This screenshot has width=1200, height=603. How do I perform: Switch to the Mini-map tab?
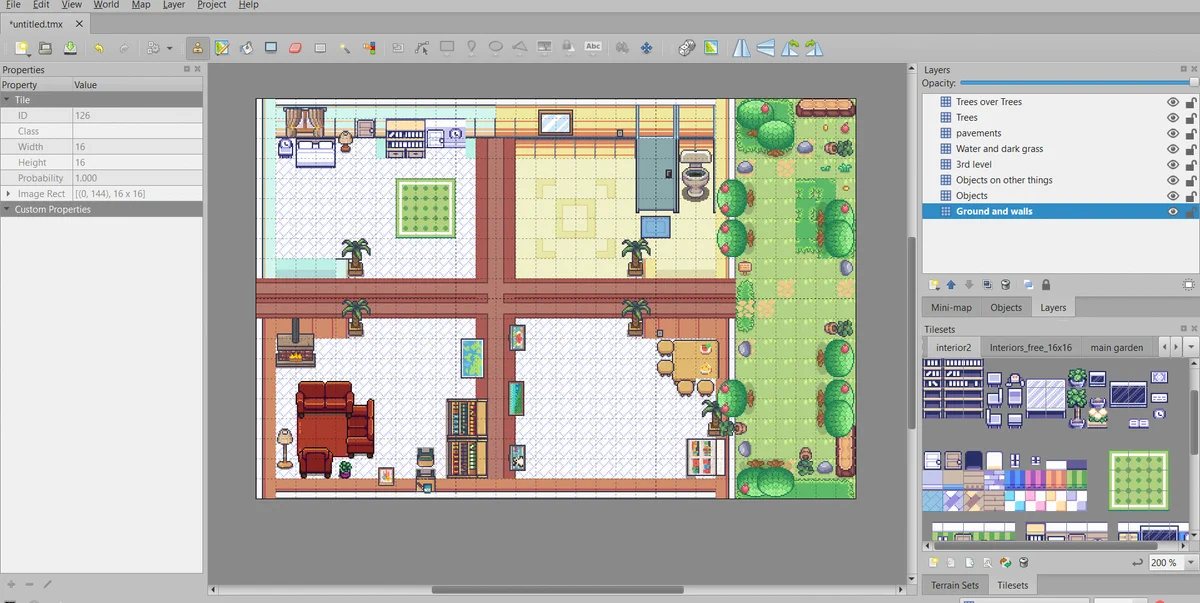click(x=951, y=307)
